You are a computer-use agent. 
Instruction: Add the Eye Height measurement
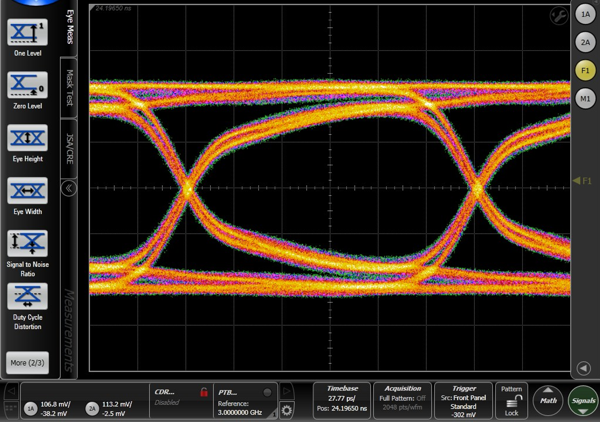[27, 138]
